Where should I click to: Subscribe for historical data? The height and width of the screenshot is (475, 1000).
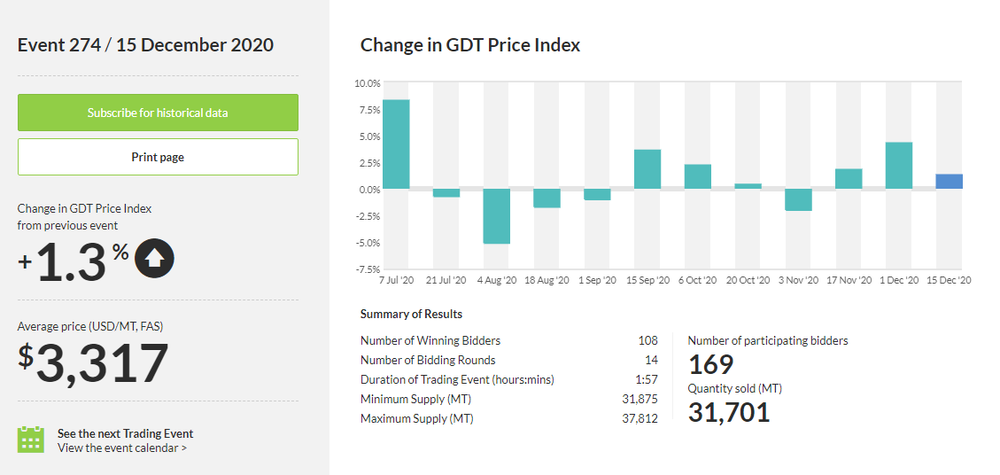click(158, 113)
